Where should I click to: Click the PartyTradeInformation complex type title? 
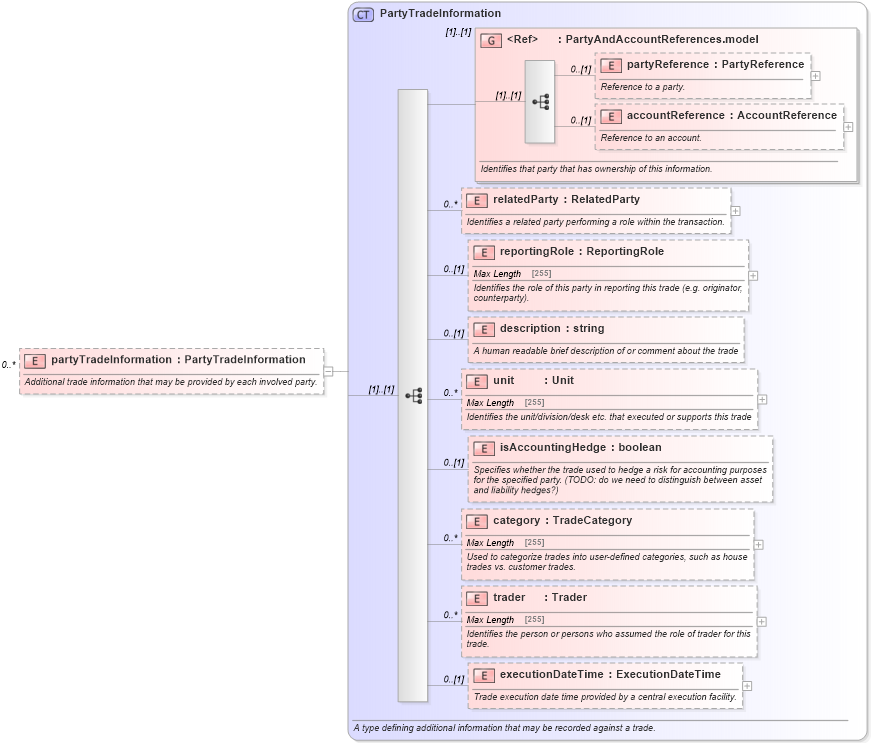click(x=440, y=13)
